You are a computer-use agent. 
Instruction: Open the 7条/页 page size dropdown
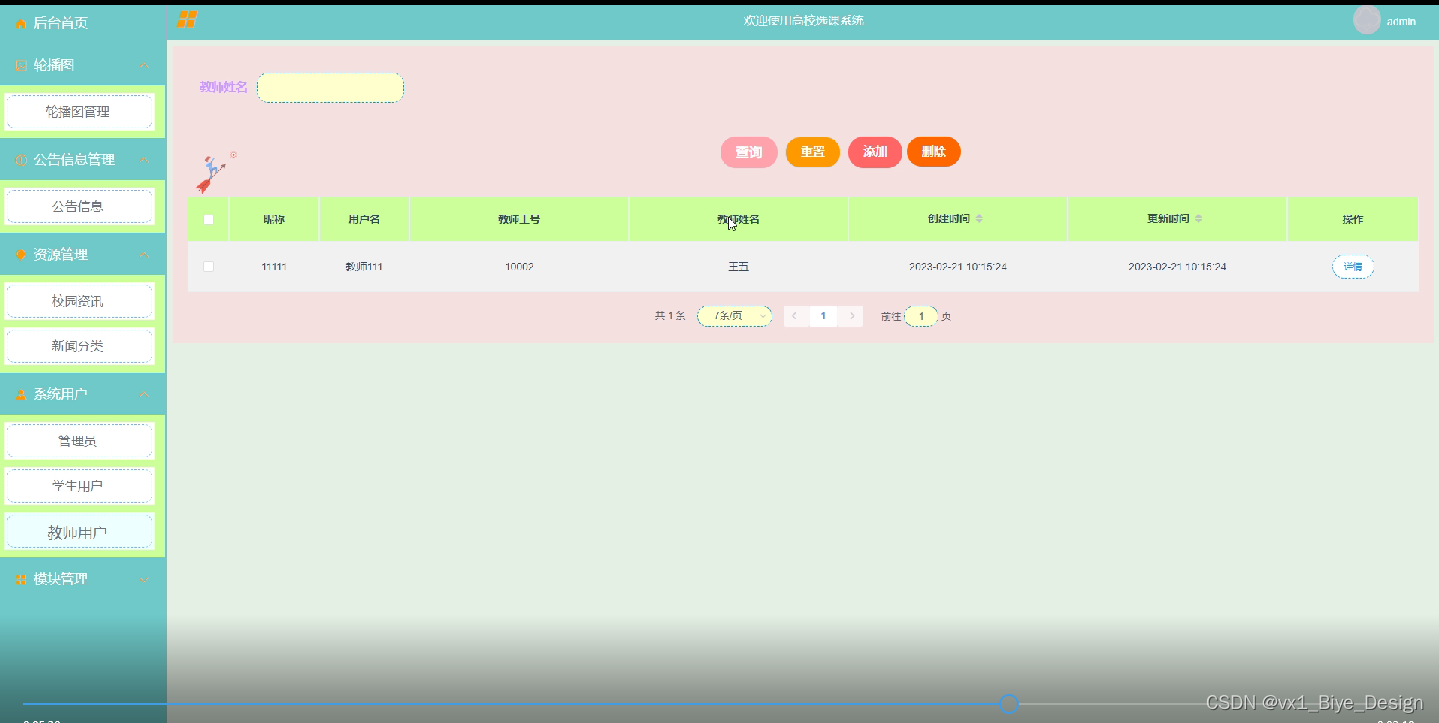(x=734, y=316)
